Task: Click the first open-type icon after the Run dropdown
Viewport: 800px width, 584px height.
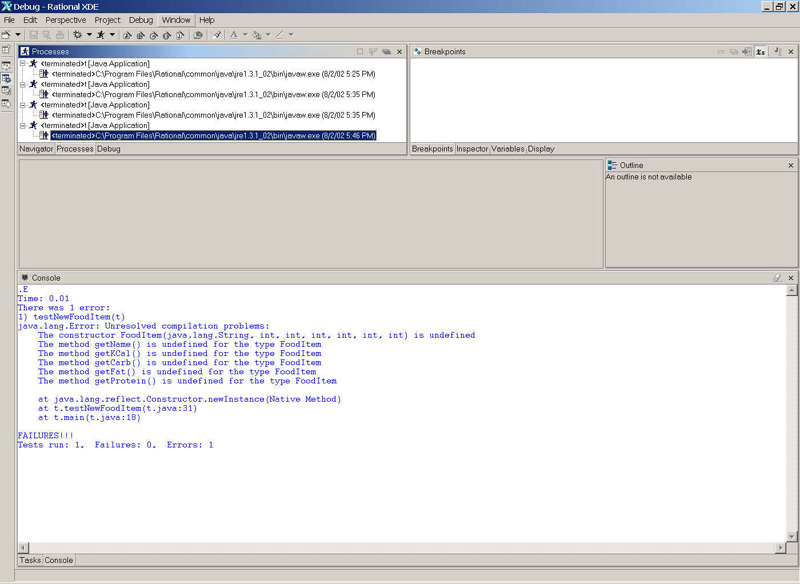Action: tap(128, 35)
